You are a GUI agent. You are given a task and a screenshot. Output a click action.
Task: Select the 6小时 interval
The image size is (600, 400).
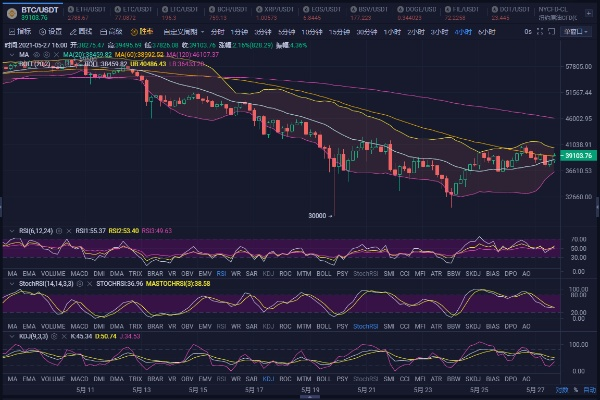click(487, 32)
